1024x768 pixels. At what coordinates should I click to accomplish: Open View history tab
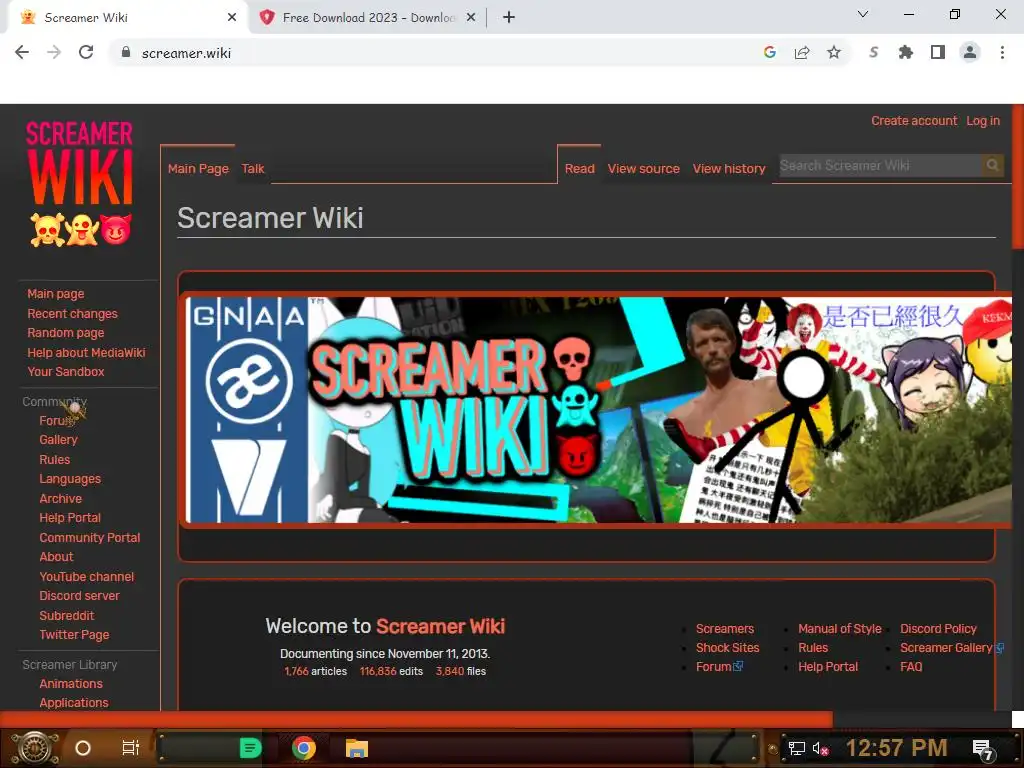point(729,168)
